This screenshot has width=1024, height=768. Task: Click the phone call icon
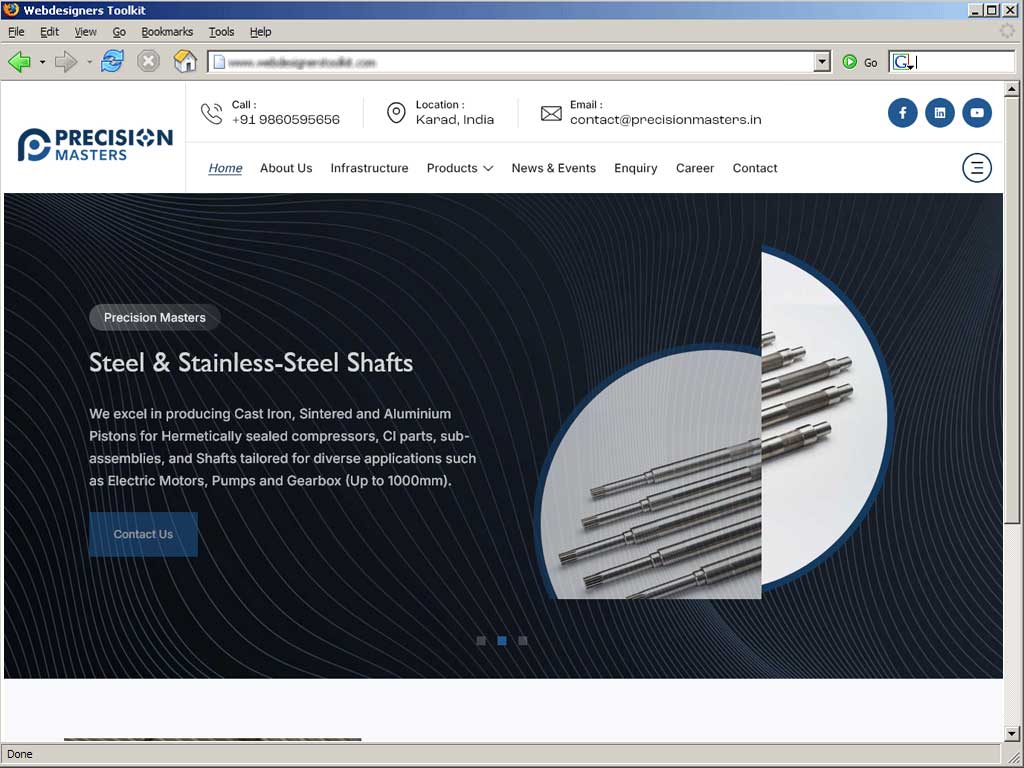pos(212,113)
